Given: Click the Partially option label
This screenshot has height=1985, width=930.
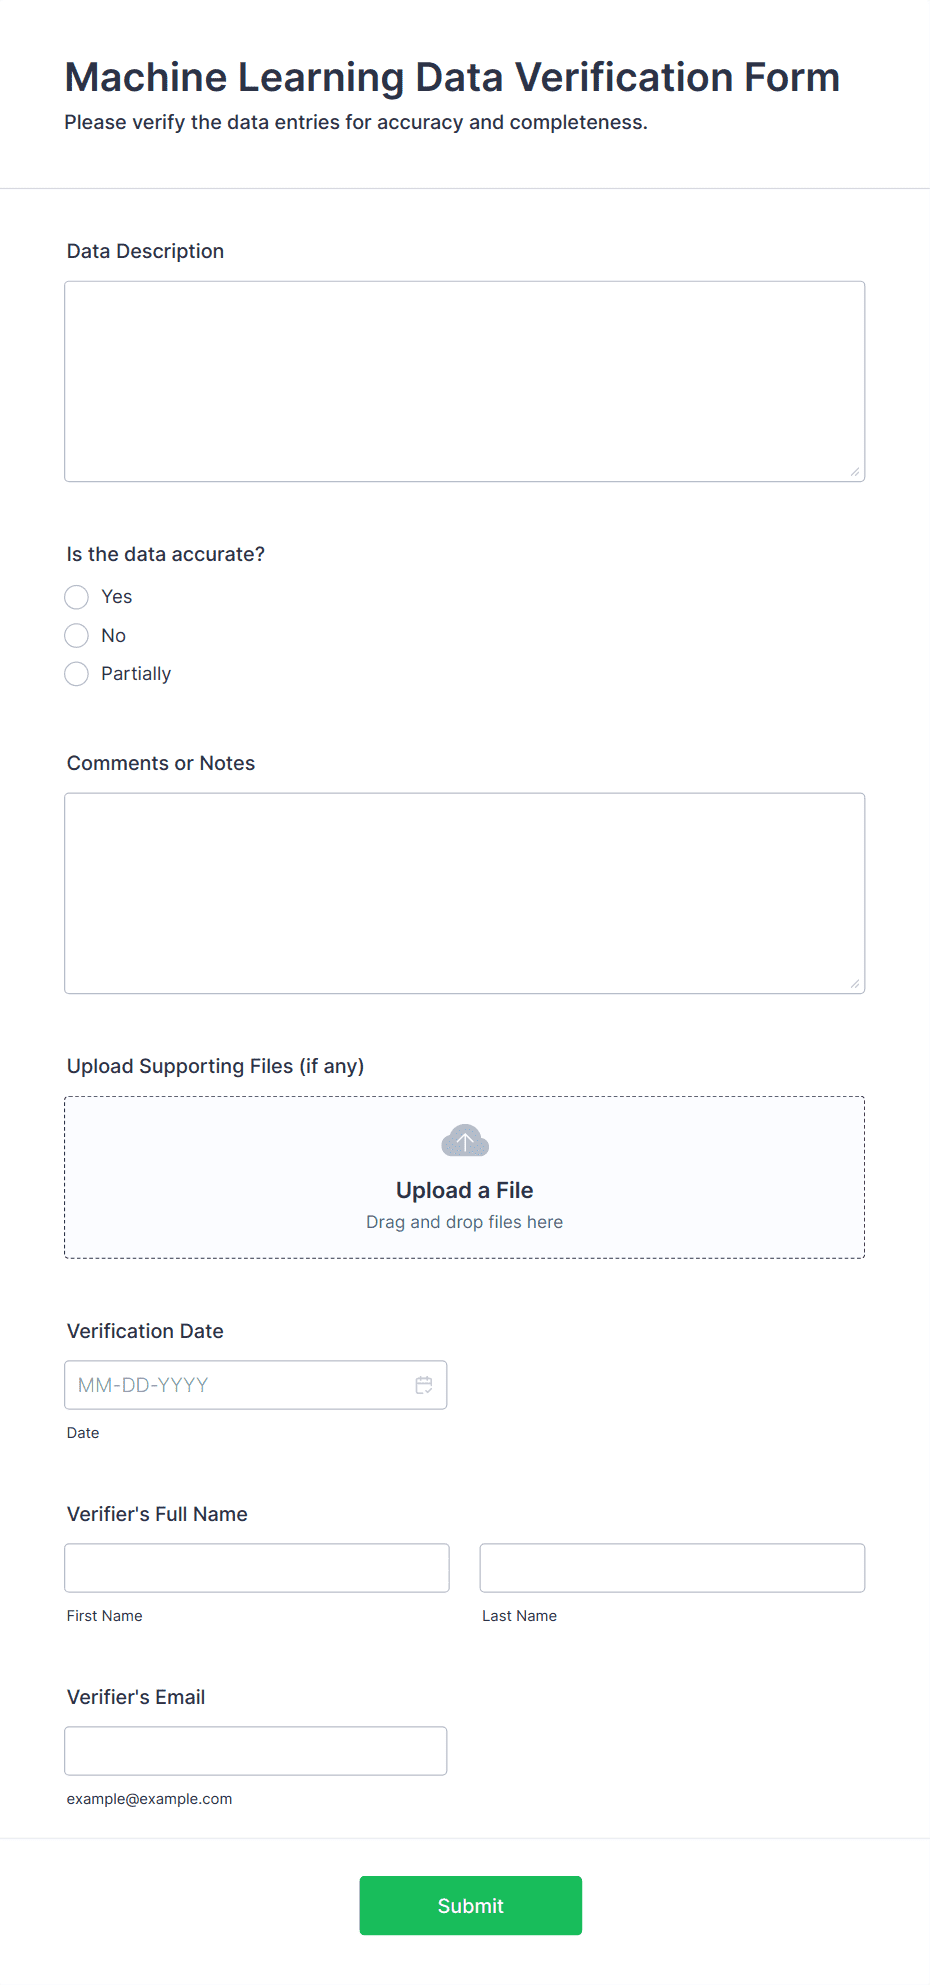Looking at the screenshot, I should 136,674.
